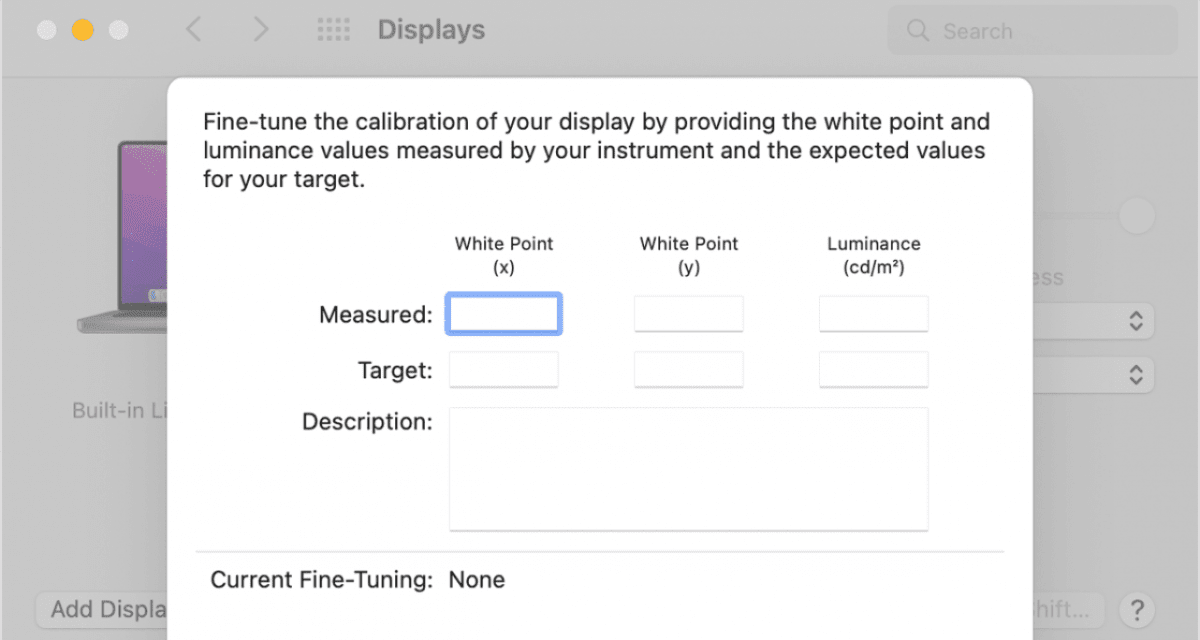Click the yellow minimize window button

tap(83, 30)
